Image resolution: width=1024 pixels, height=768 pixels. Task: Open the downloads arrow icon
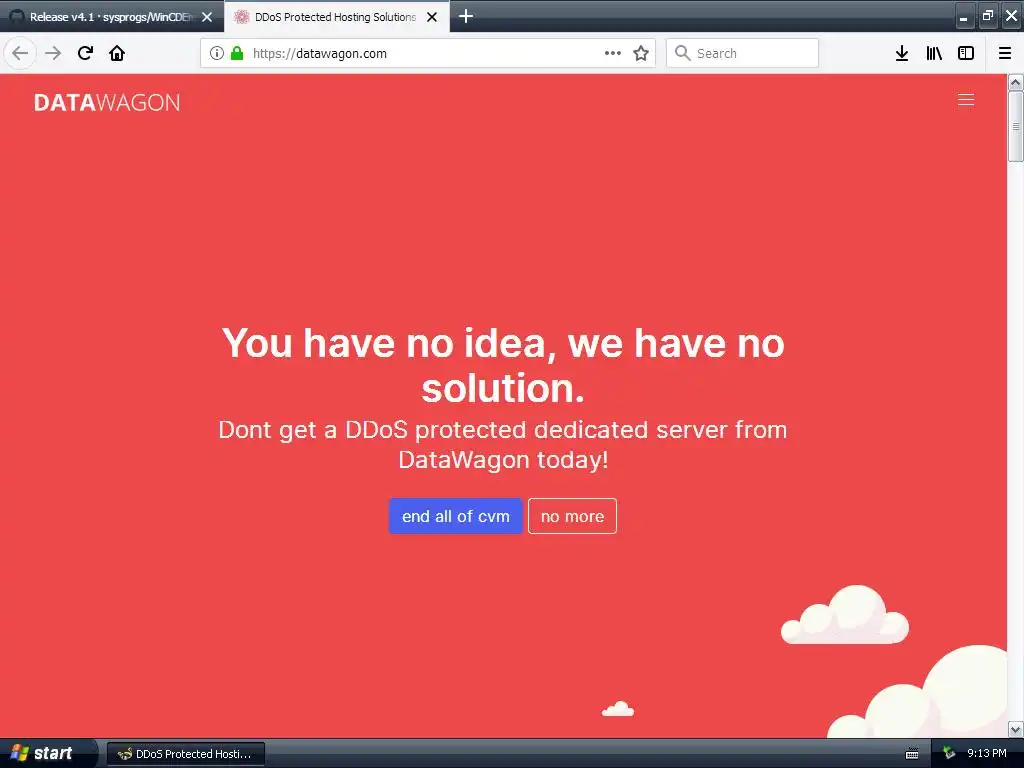pyautogui.click(x=902, y=53)
